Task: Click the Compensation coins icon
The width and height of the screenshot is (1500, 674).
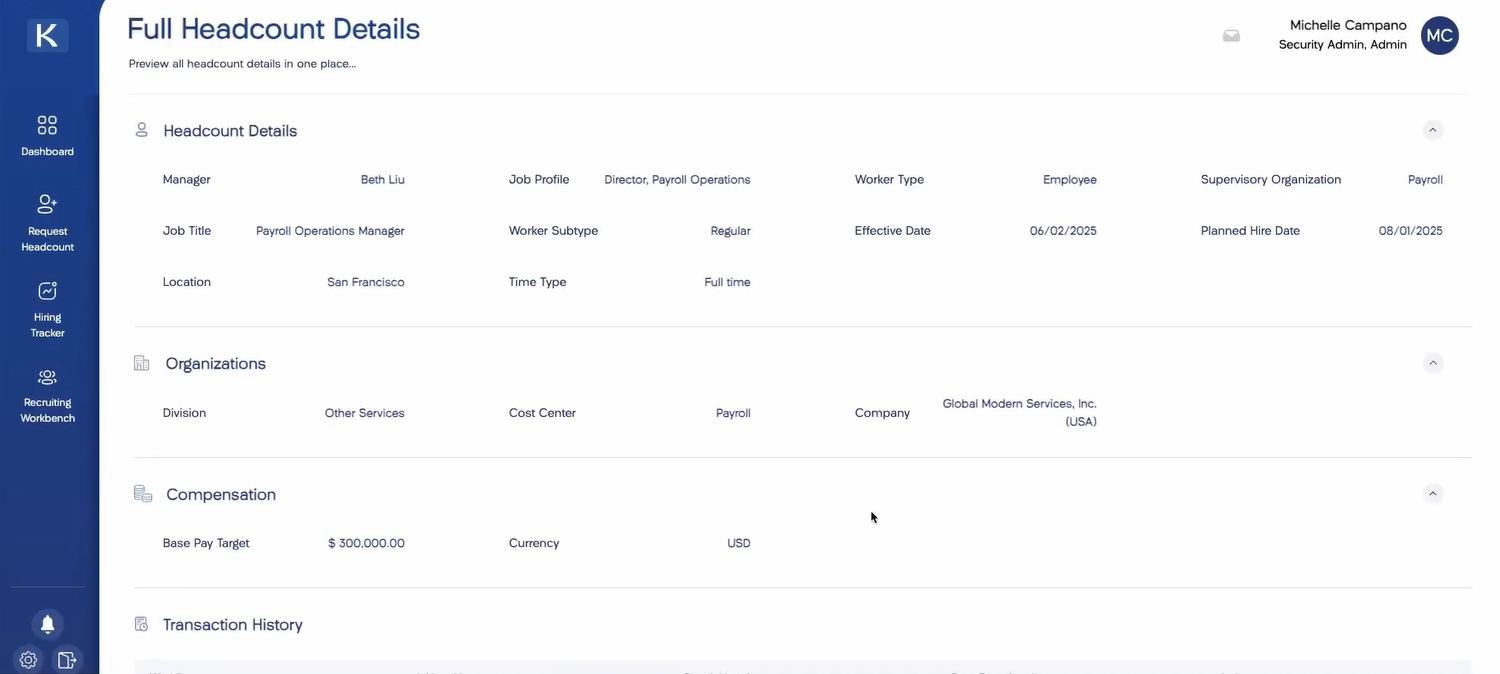Action: click(143, 494)
